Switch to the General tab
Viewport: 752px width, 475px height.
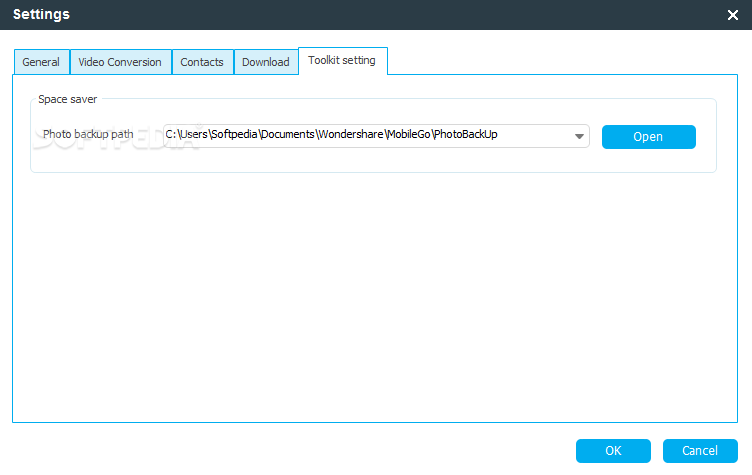(42, 62)
